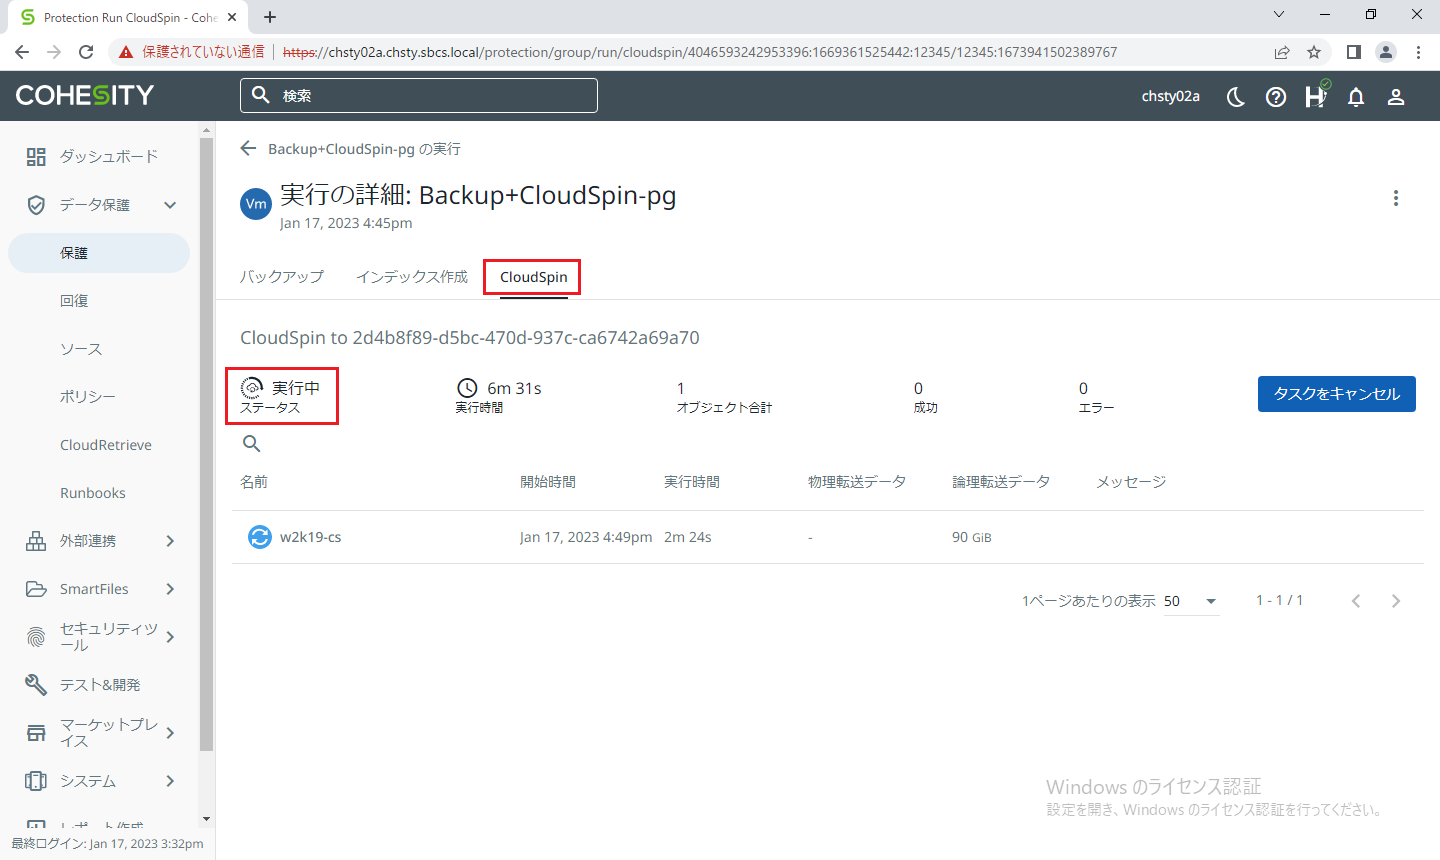This screenshot has width=1440, height=860.
Task: Click the w2k19-cs running status icon
Action: (259, 537)
